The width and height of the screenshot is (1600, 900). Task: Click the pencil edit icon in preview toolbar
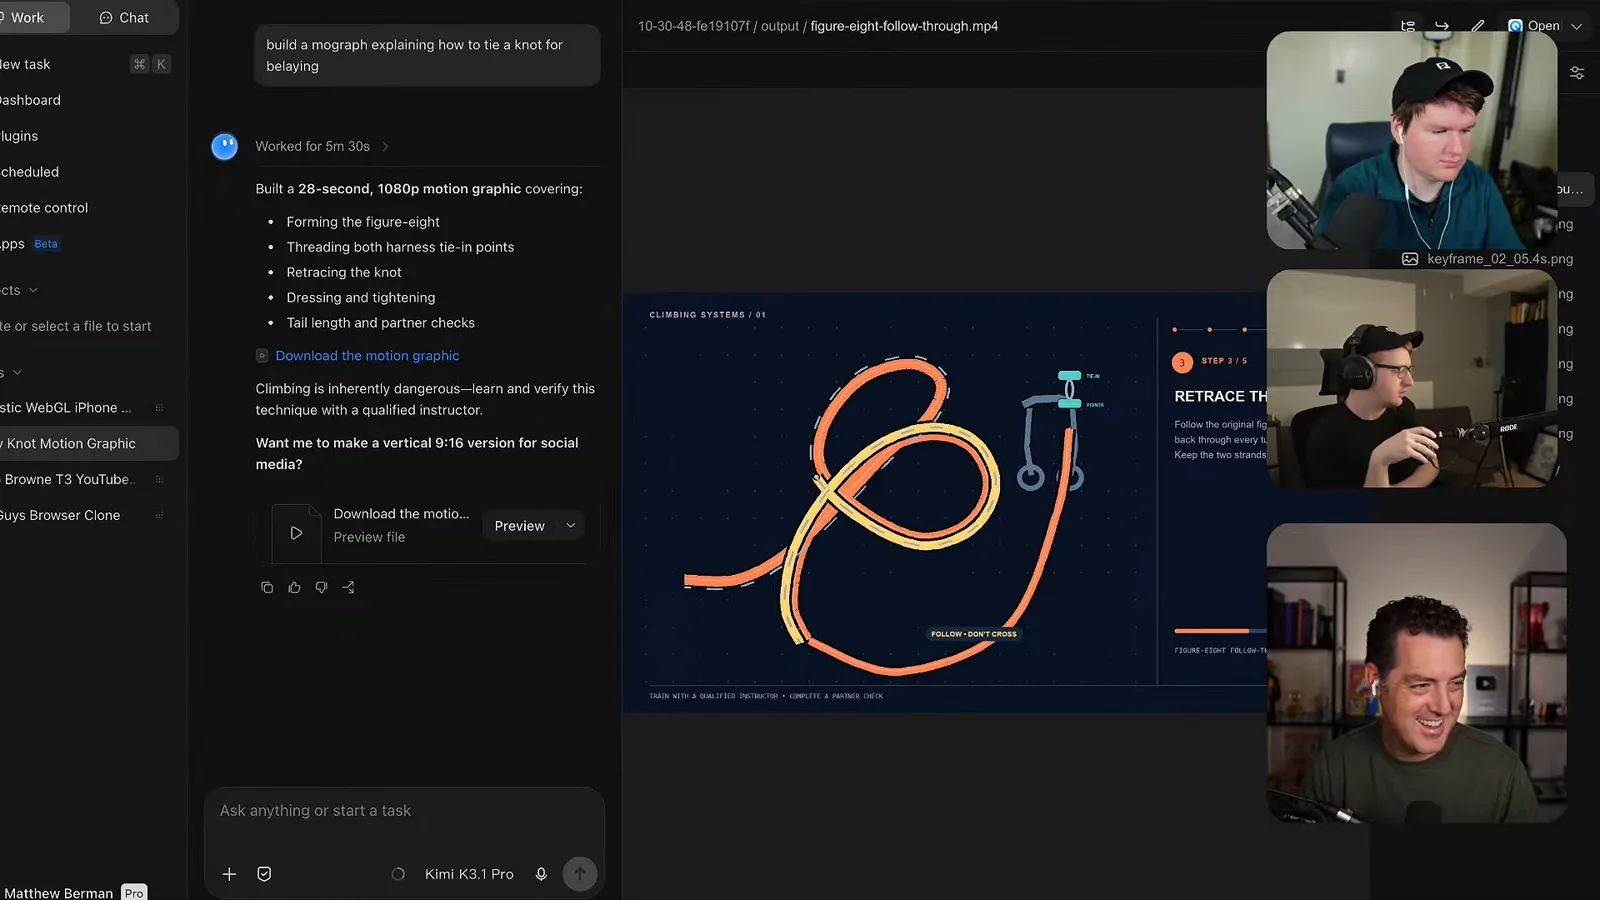[1477, 26]
